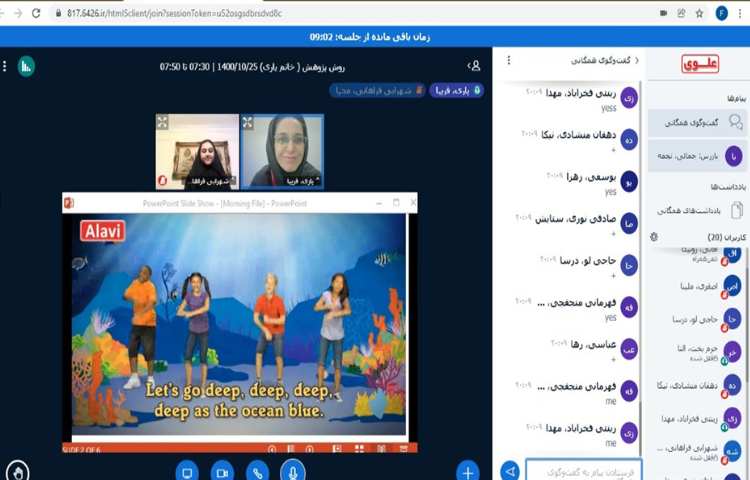Toggle the user list panel icon
Viewport: 750px width, 480px height.
pos(474,66)
